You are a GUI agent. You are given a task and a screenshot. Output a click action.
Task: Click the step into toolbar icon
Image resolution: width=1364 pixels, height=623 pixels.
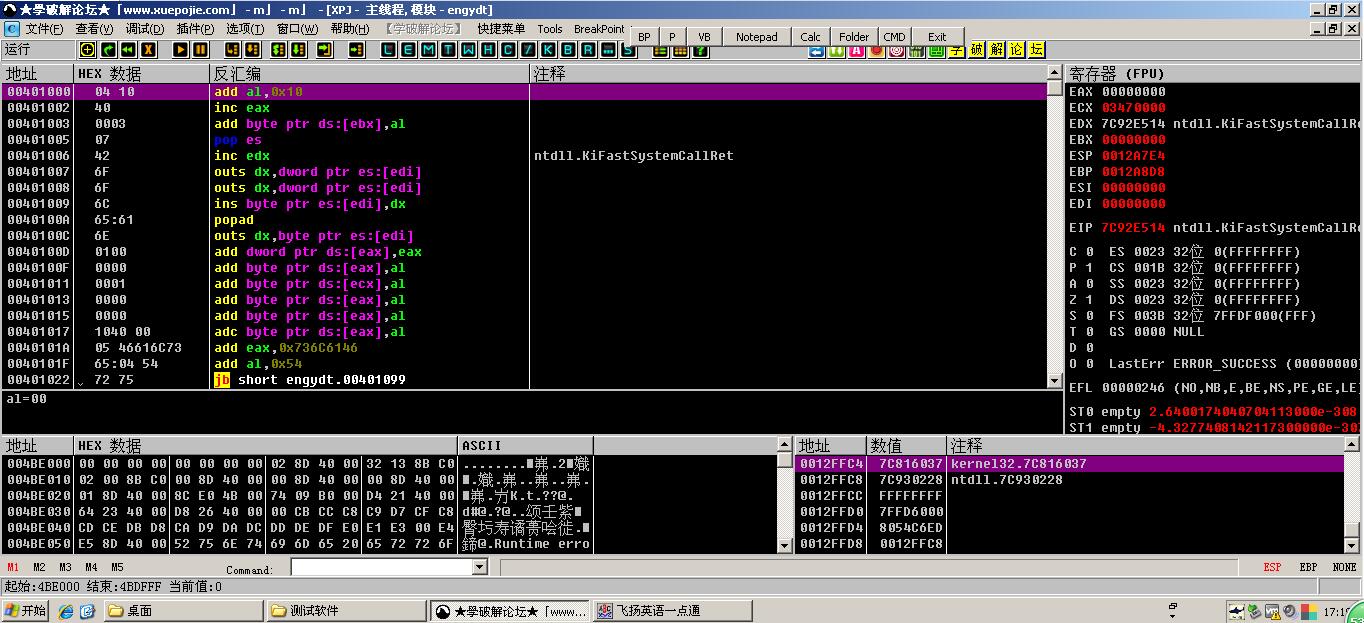232,49
